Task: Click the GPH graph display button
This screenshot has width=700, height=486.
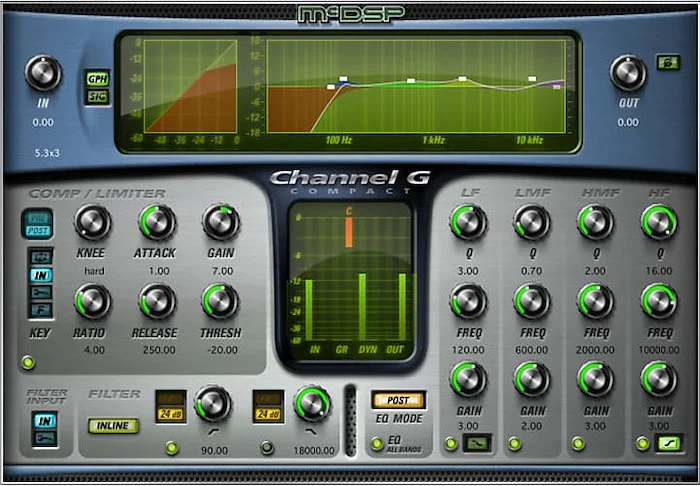Action: pyautogui.click(x=98, y=79)
